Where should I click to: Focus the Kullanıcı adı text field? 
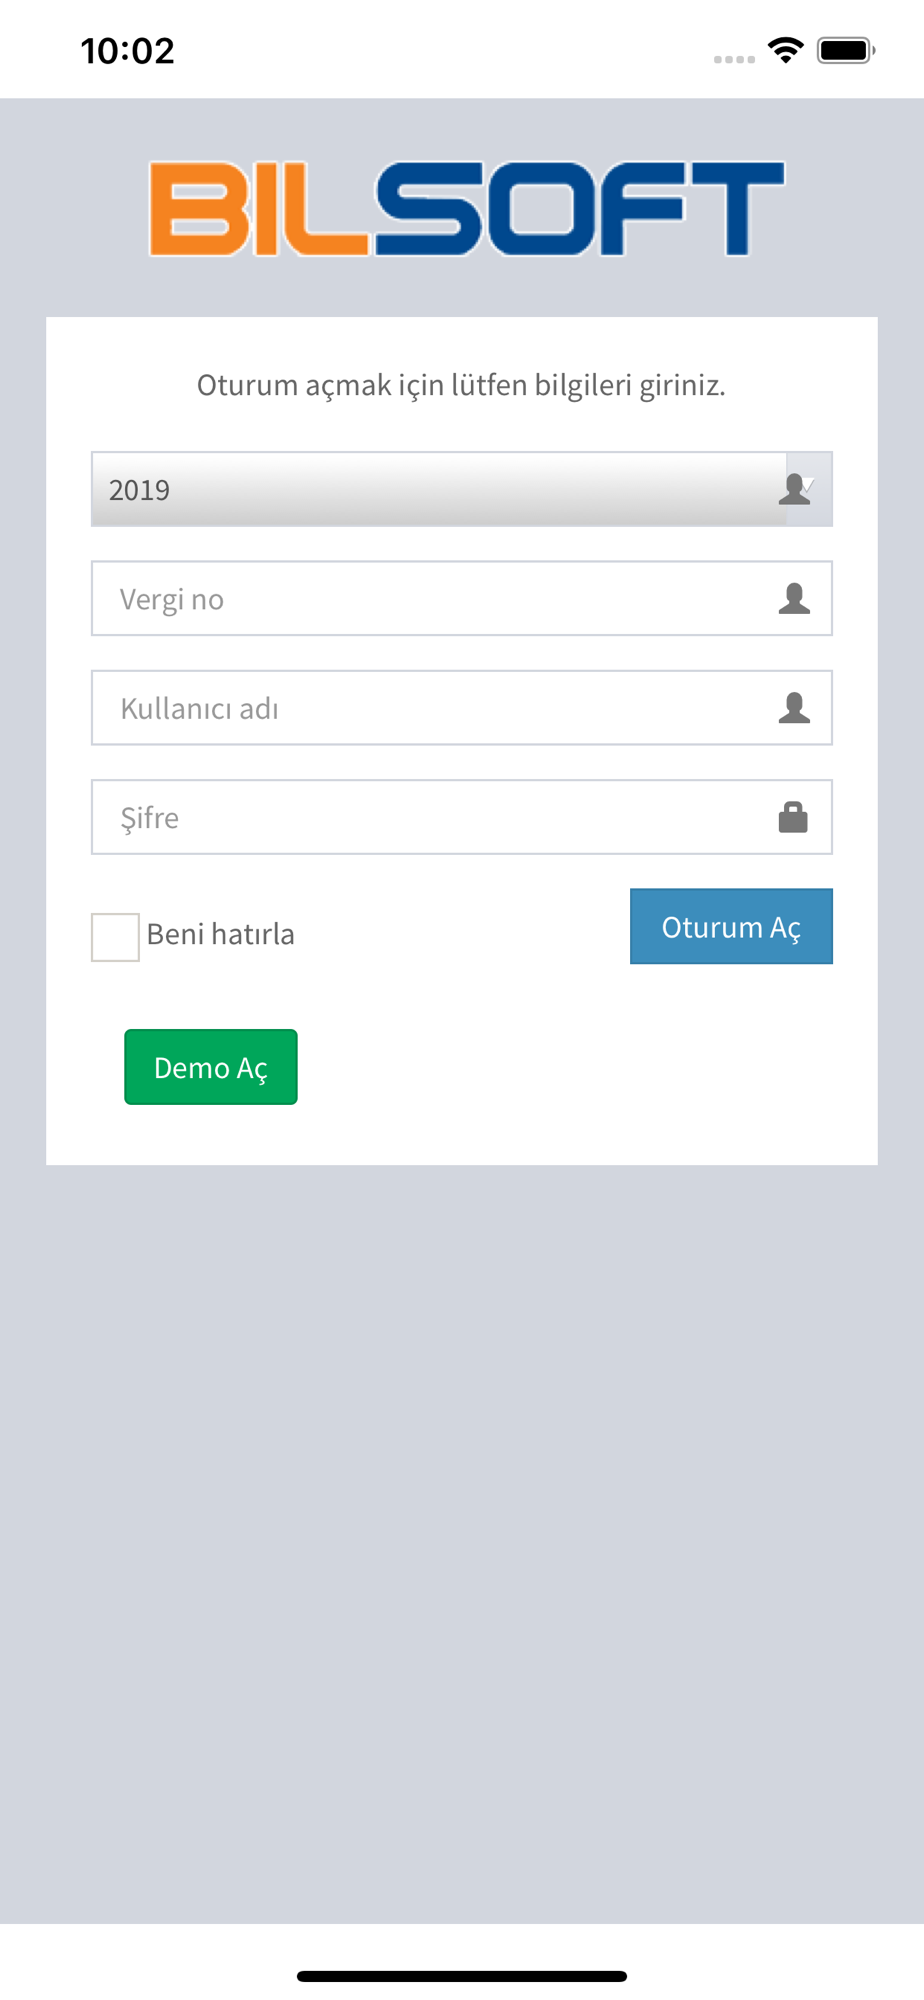pos(440,708)
